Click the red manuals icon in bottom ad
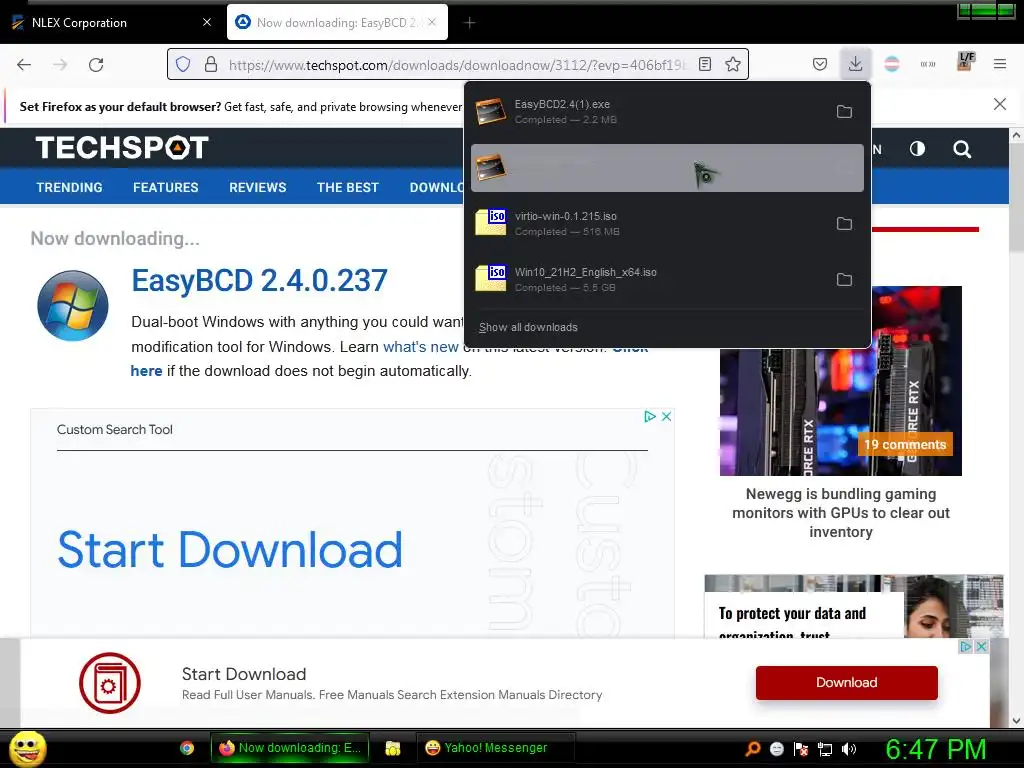Image resolution: width=1024 pixels, height=768 pixels. [x=110, y=683]
